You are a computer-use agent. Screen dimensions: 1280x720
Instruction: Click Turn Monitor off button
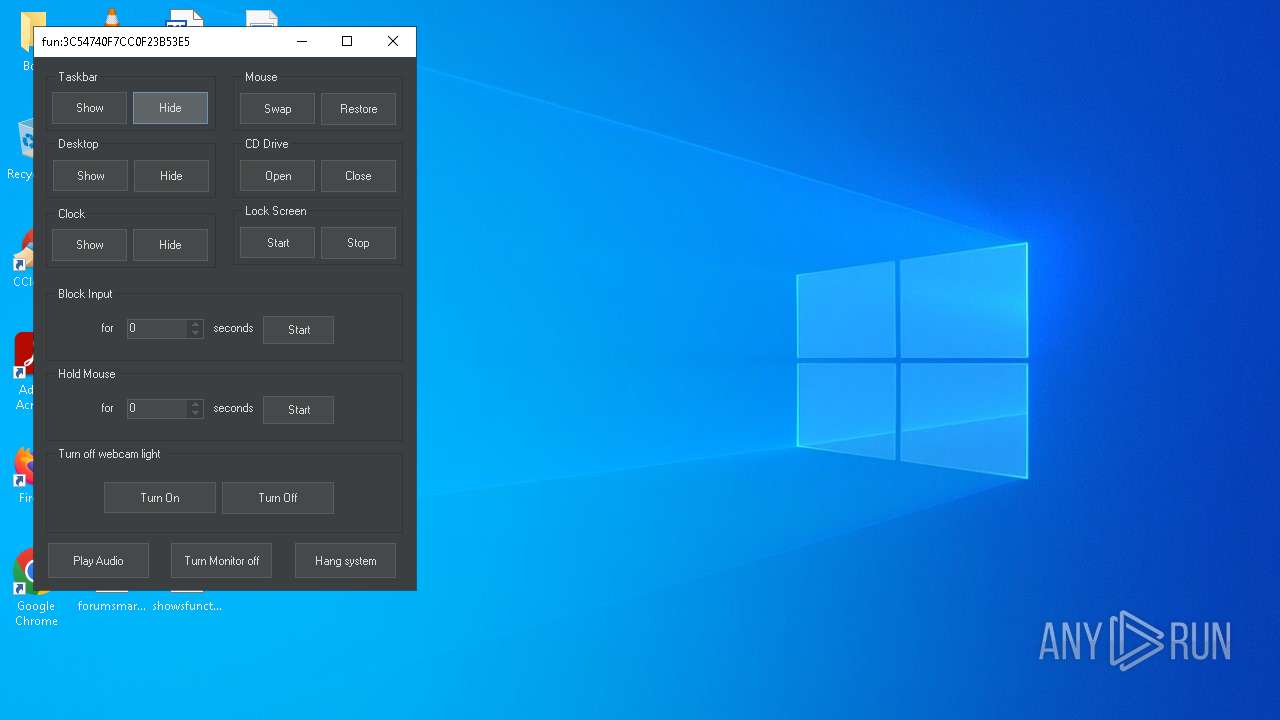coord(221,561)
